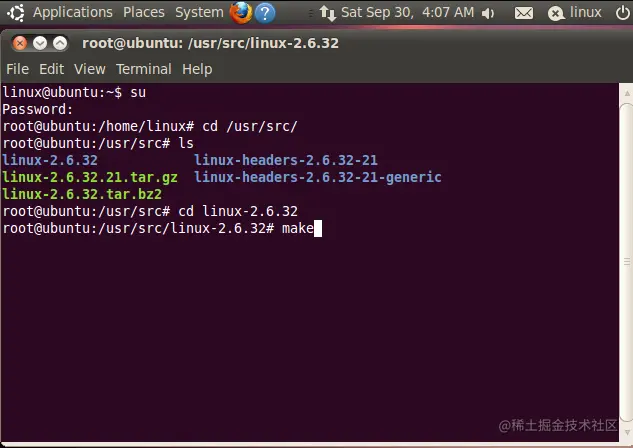Click the terminal vertical scrollbar handle
This screenshot has width=633, height=448.
coord(627,262)
